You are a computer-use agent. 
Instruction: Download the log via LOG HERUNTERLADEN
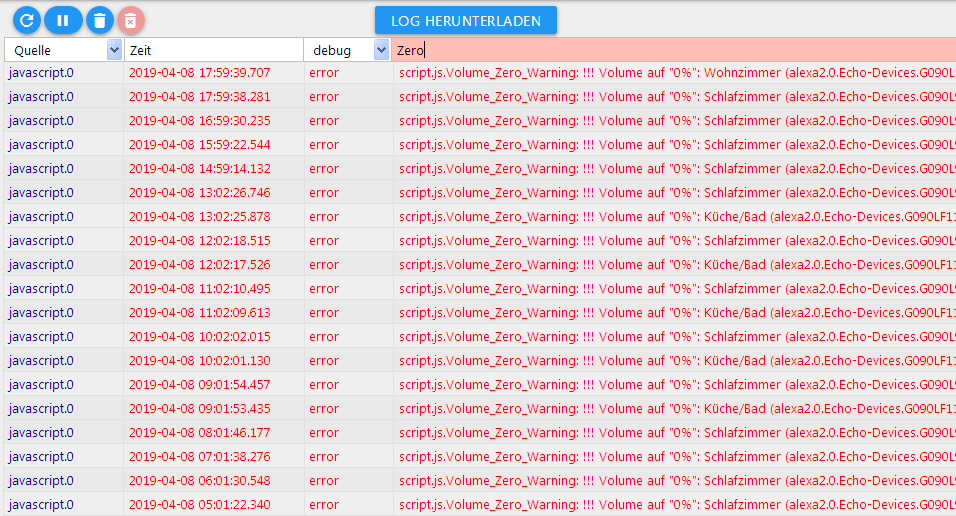click(466, 21)
